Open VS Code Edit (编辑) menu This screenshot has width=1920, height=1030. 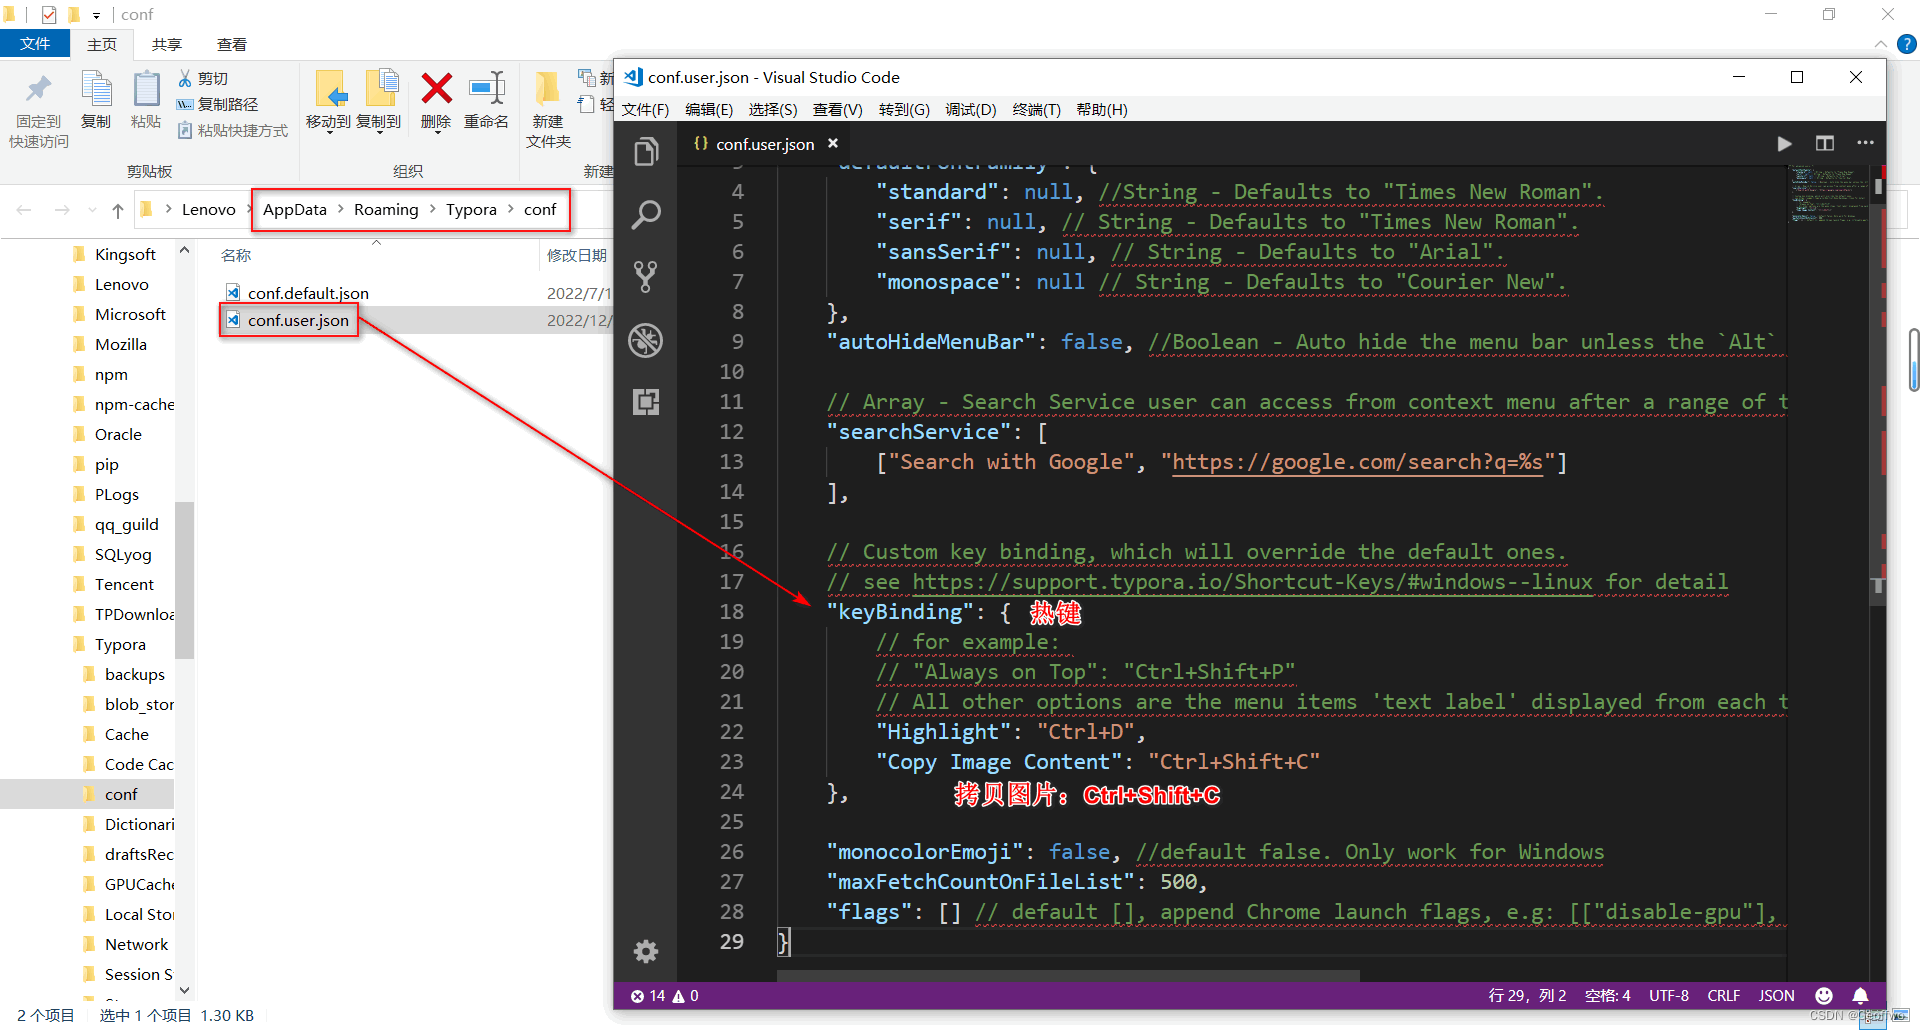coord(709,110)
